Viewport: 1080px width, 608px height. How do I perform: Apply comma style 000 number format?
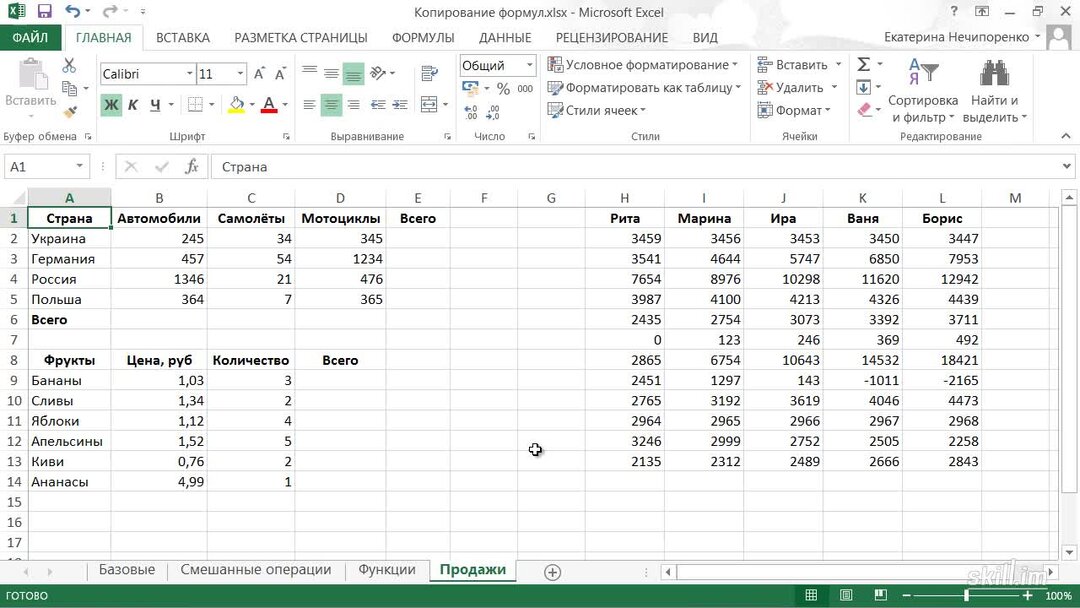[x=525, y=89]
